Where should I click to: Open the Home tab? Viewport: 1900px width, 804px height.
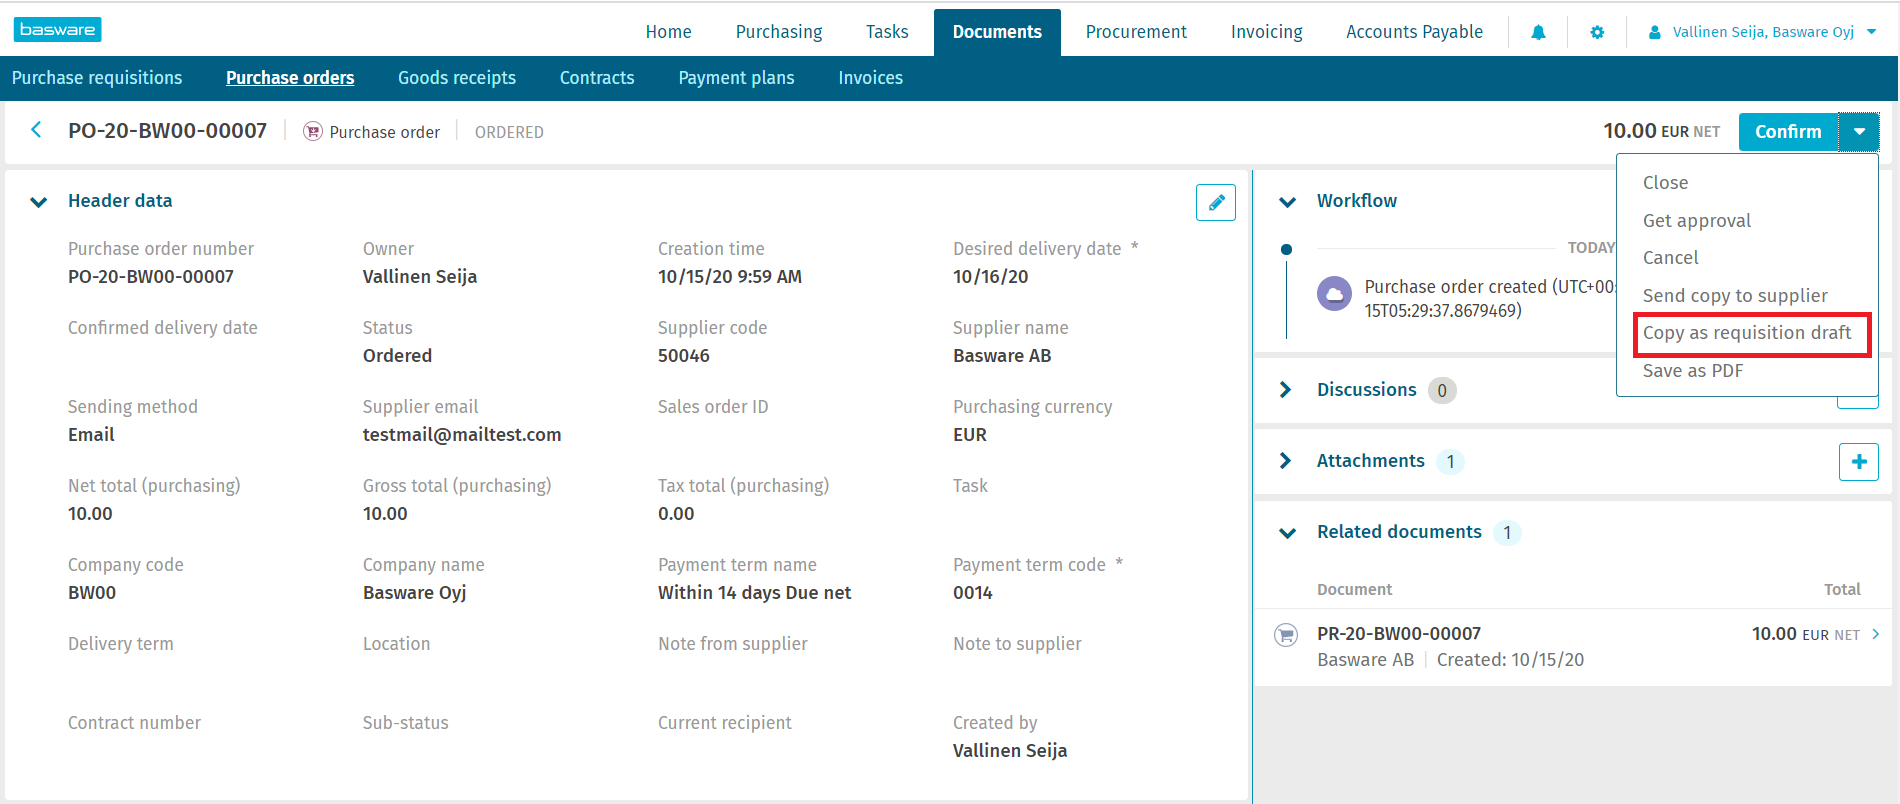[x=668, y=32]
